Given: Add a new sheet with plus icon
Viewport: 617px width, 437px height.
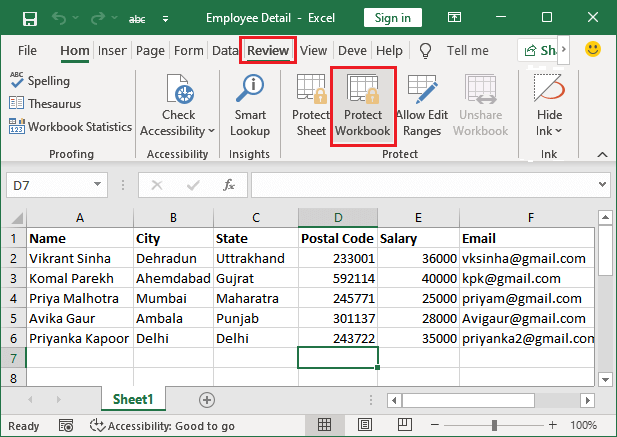Looking at the screenshot, I should pos(207,400).
